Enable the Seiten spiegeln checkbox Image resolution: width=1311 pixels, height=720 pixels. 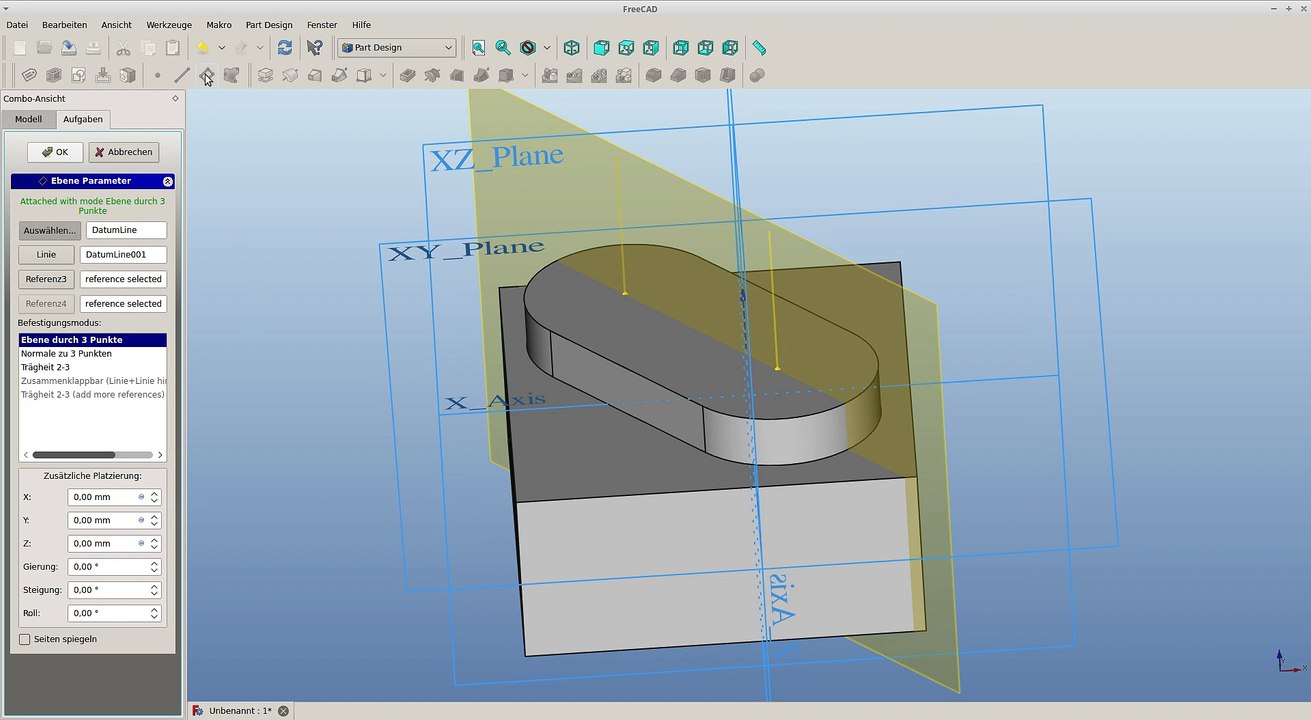point(25,639)
